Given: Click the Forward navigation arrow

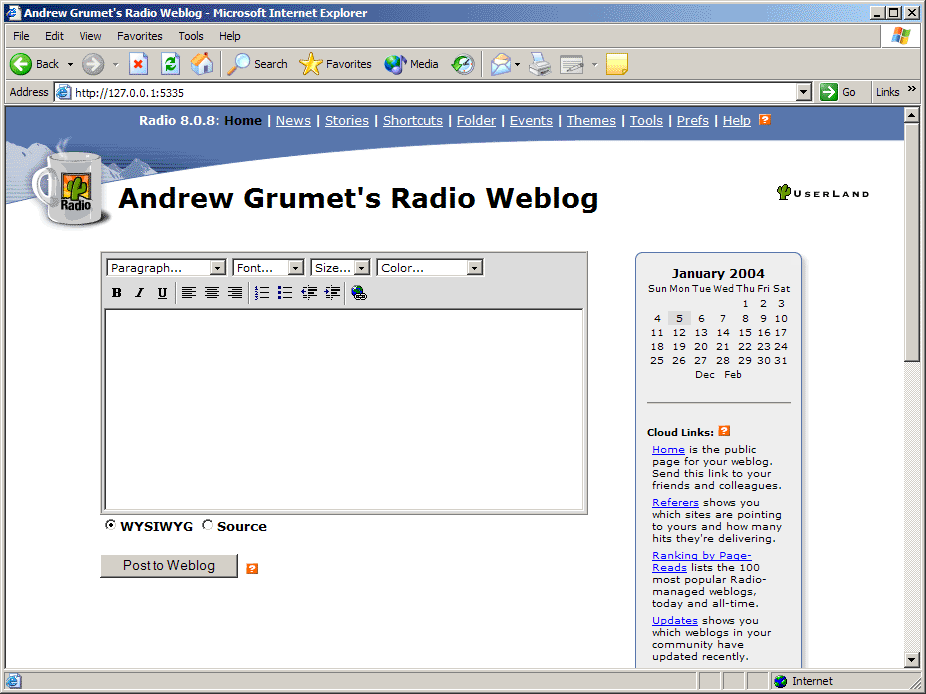Looking at the screenshot, I should tap(93, 64).
